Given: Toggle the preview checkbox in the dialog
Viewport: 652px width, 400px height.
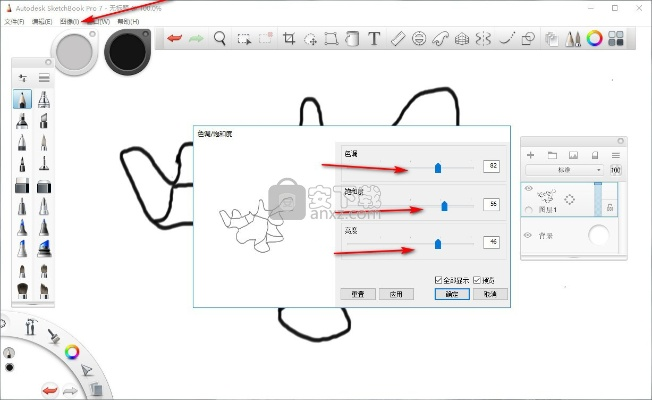Looking at the screenshot, I should (477, 280).
